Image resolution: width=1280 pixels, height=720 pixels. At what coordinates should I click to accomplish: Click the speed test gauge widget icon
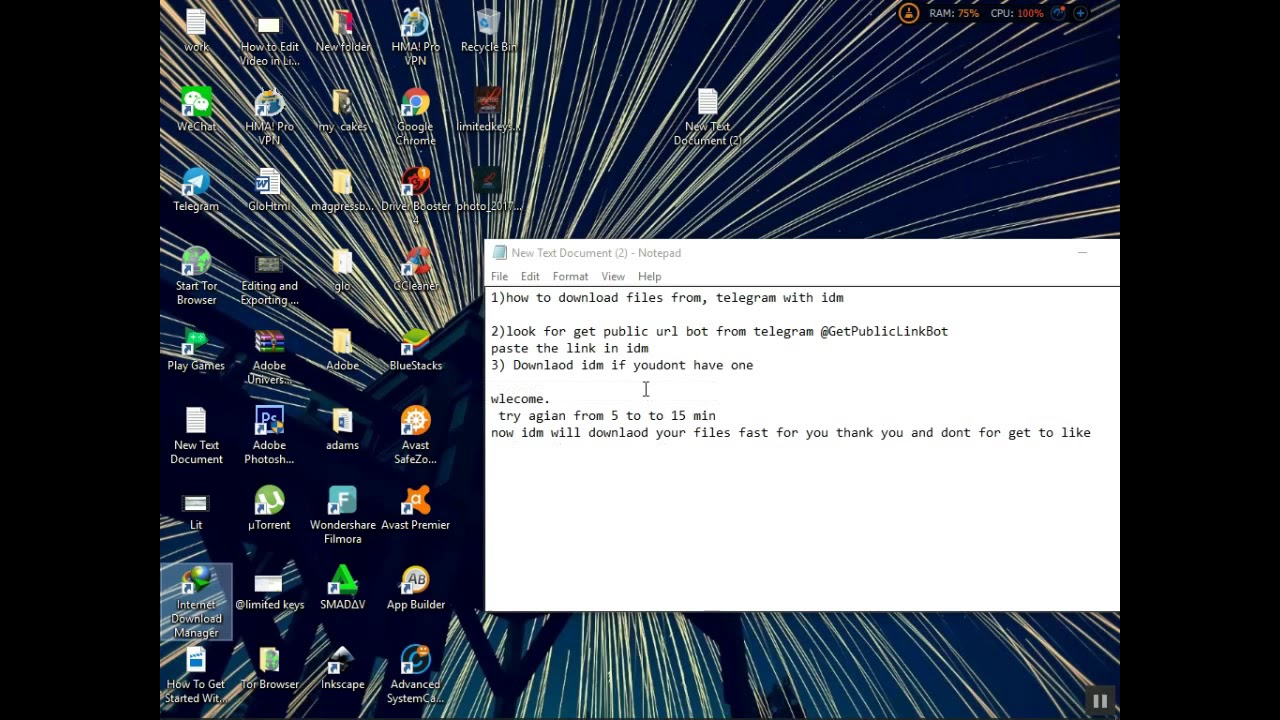coord(1058,13)
